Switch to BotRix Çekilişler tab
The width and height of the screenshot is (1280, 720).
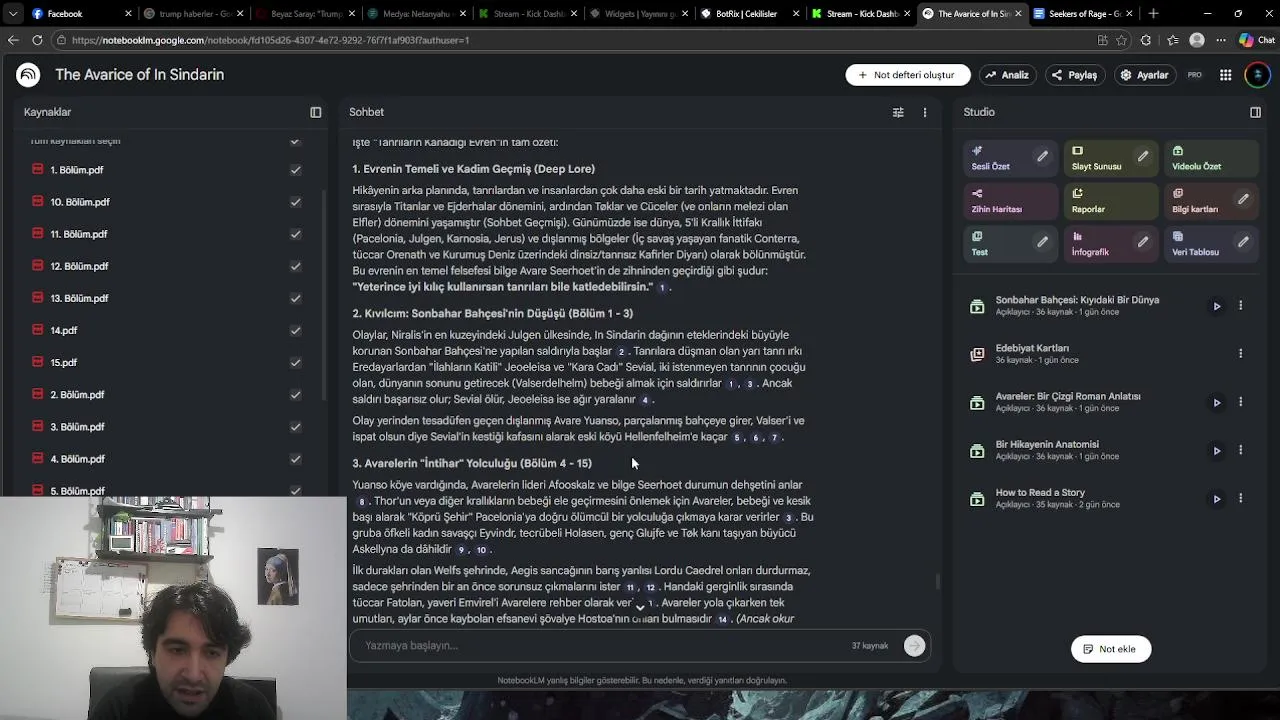coord(750,14)
